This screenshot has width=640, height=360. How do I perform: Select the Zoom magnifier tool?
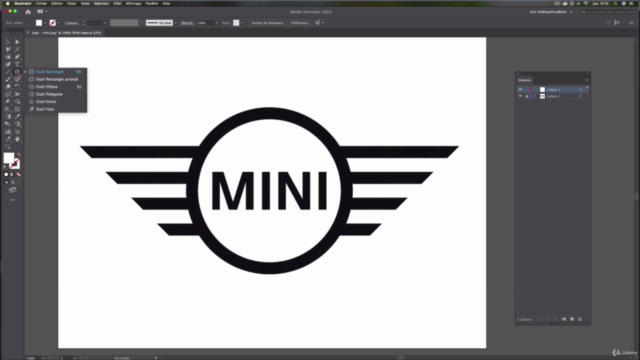pos(8,147)
